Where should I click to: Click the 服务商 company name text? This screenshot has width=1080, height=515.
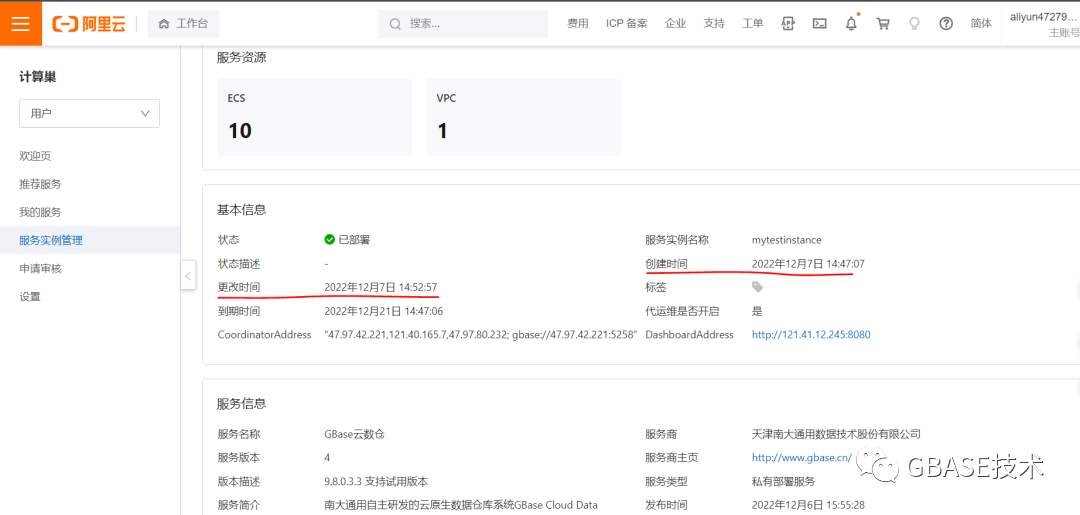[836, 434]
